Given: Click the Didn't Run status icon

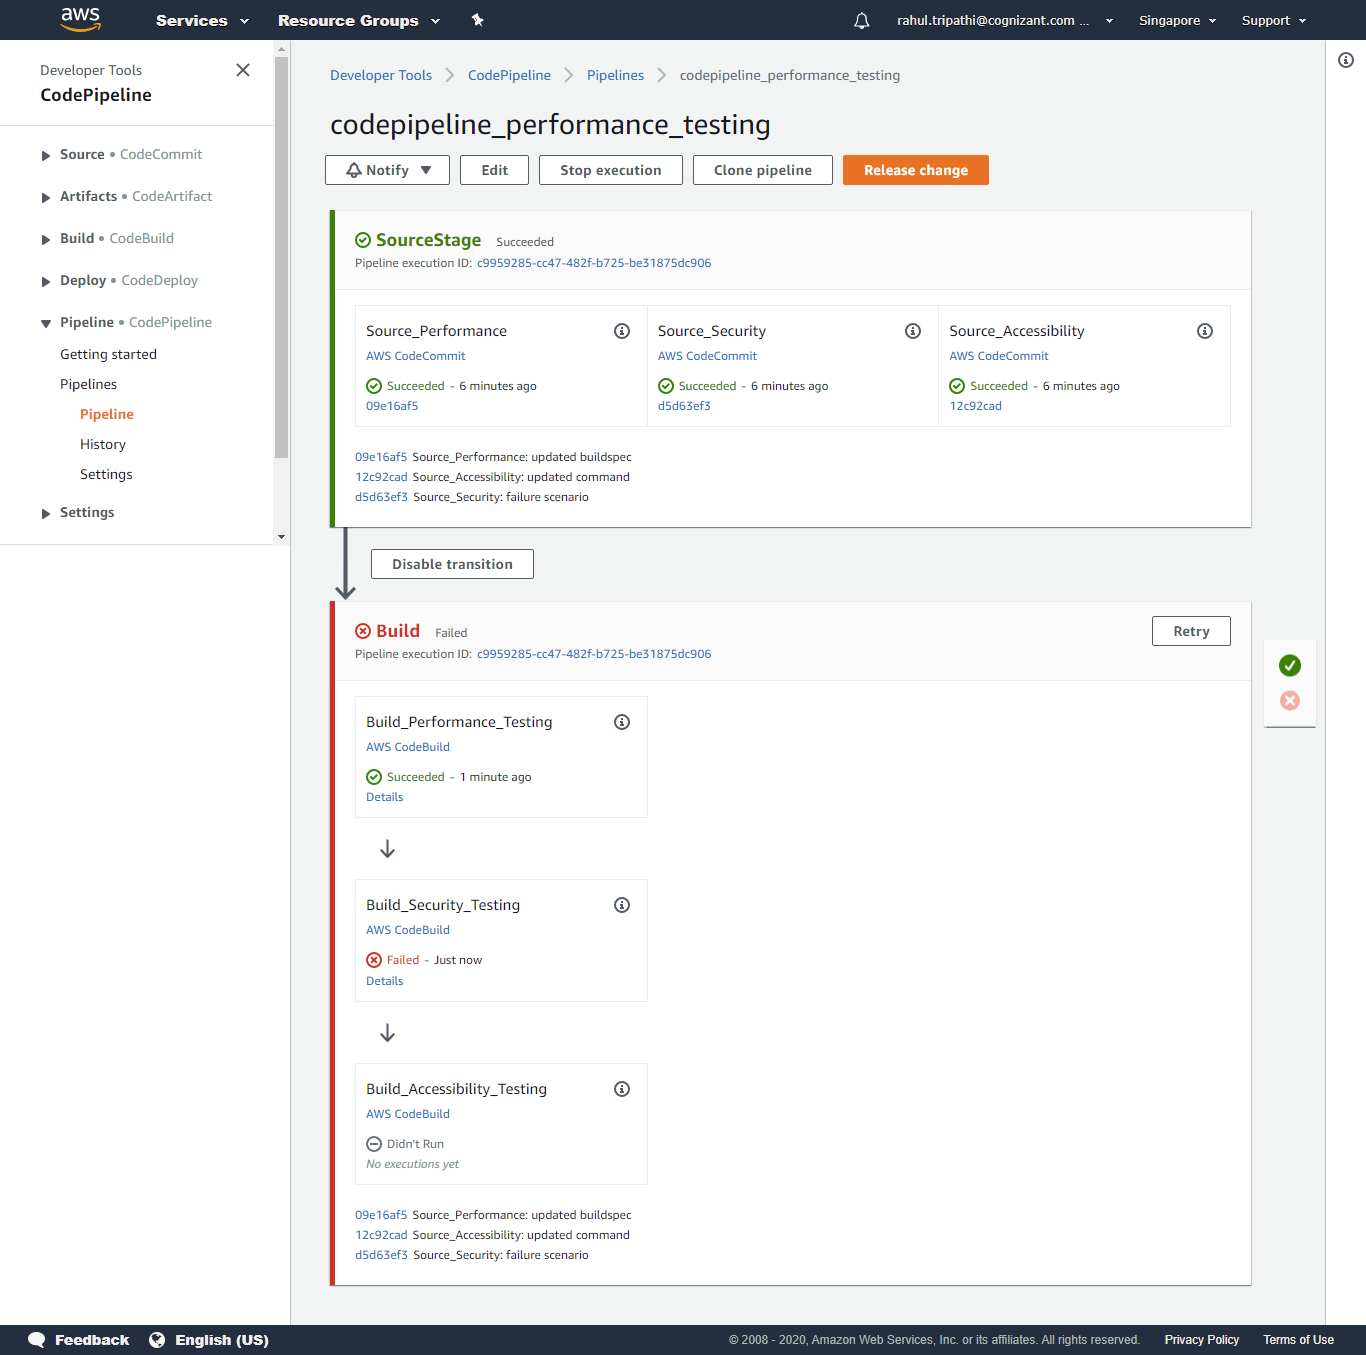Looking at the screenshot, I should pos(374,1144).
